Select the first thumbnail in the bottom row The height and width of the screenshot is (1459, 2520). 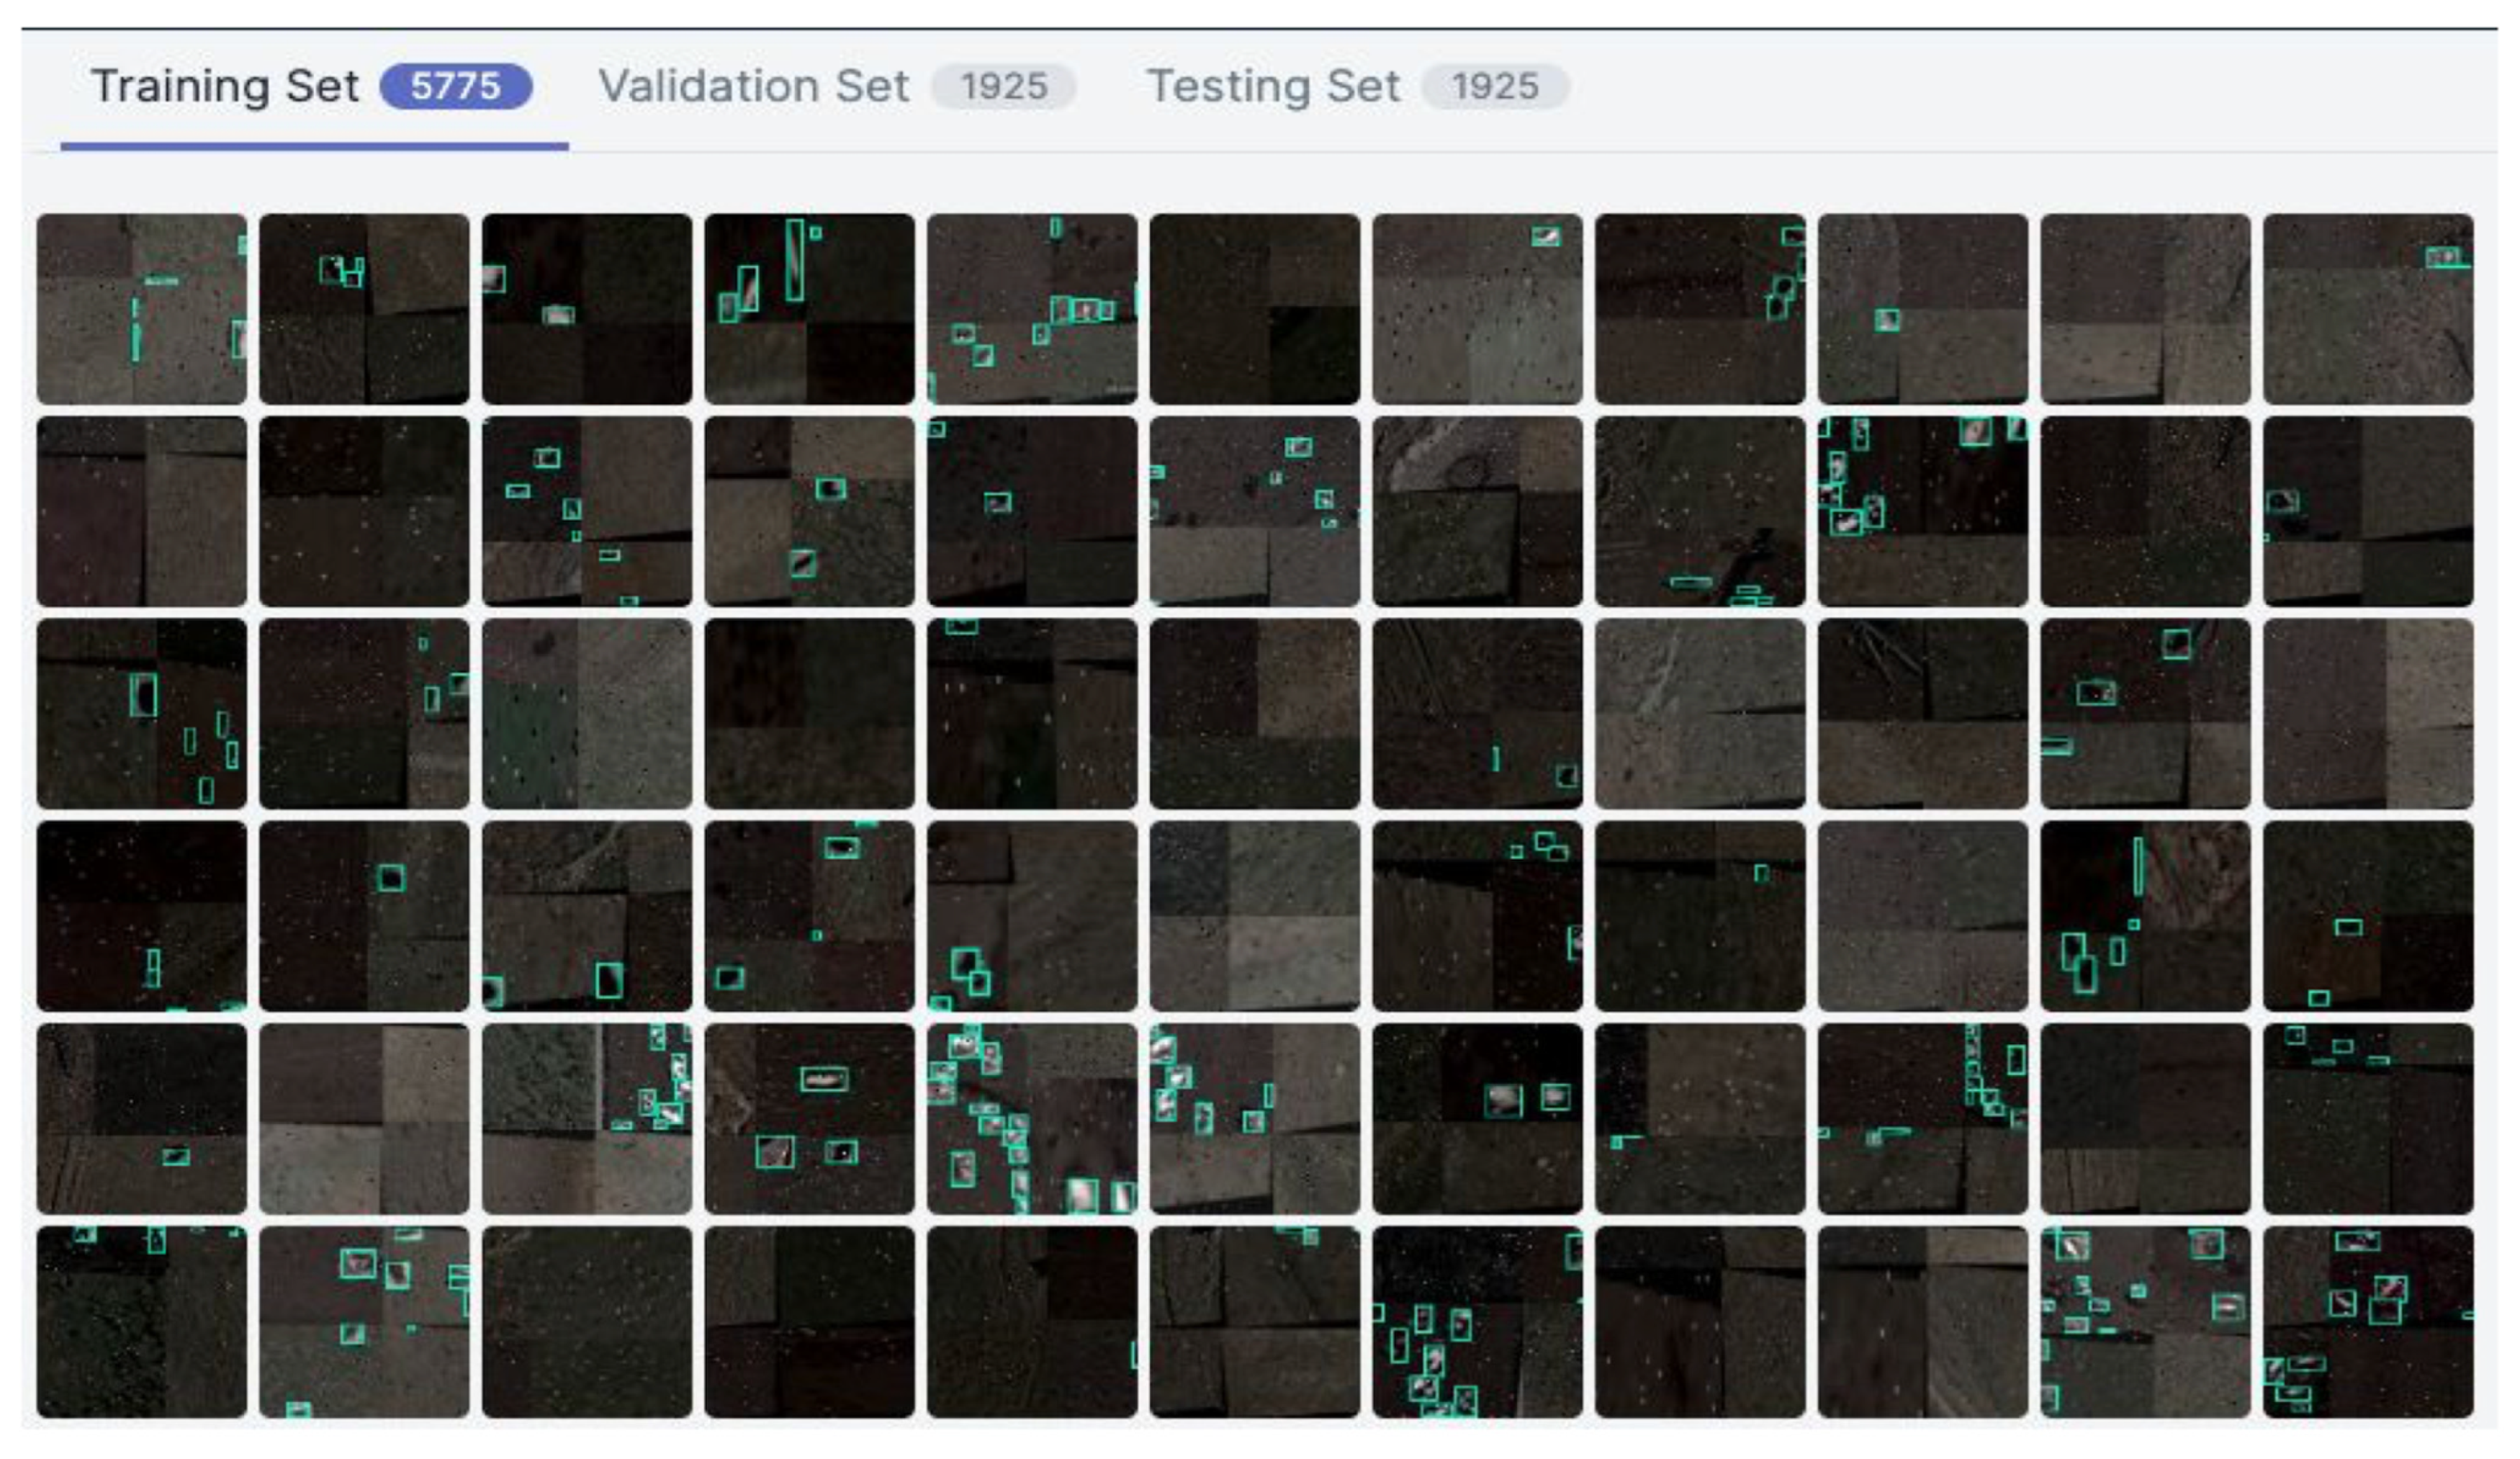(x=141, y=1321)
